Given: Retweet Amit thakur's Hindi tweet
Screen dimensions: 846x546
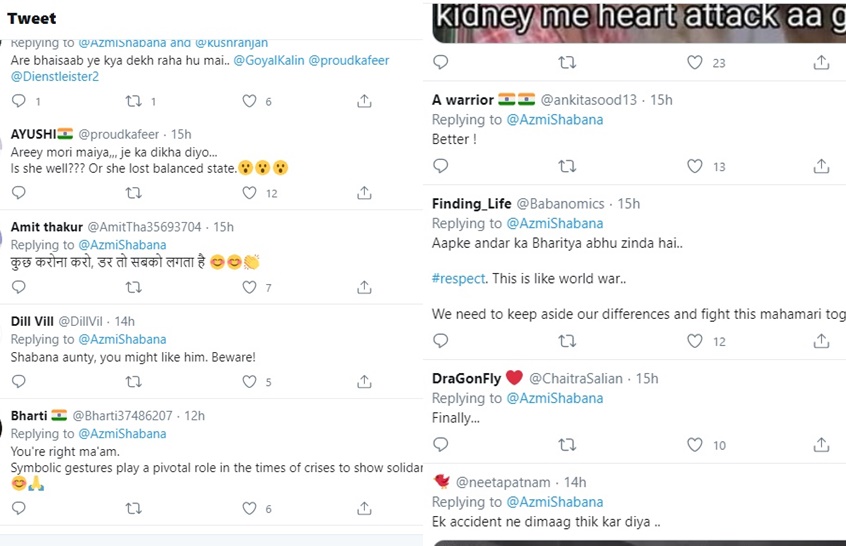Looking at the screenshot, I should pos(133,288).
